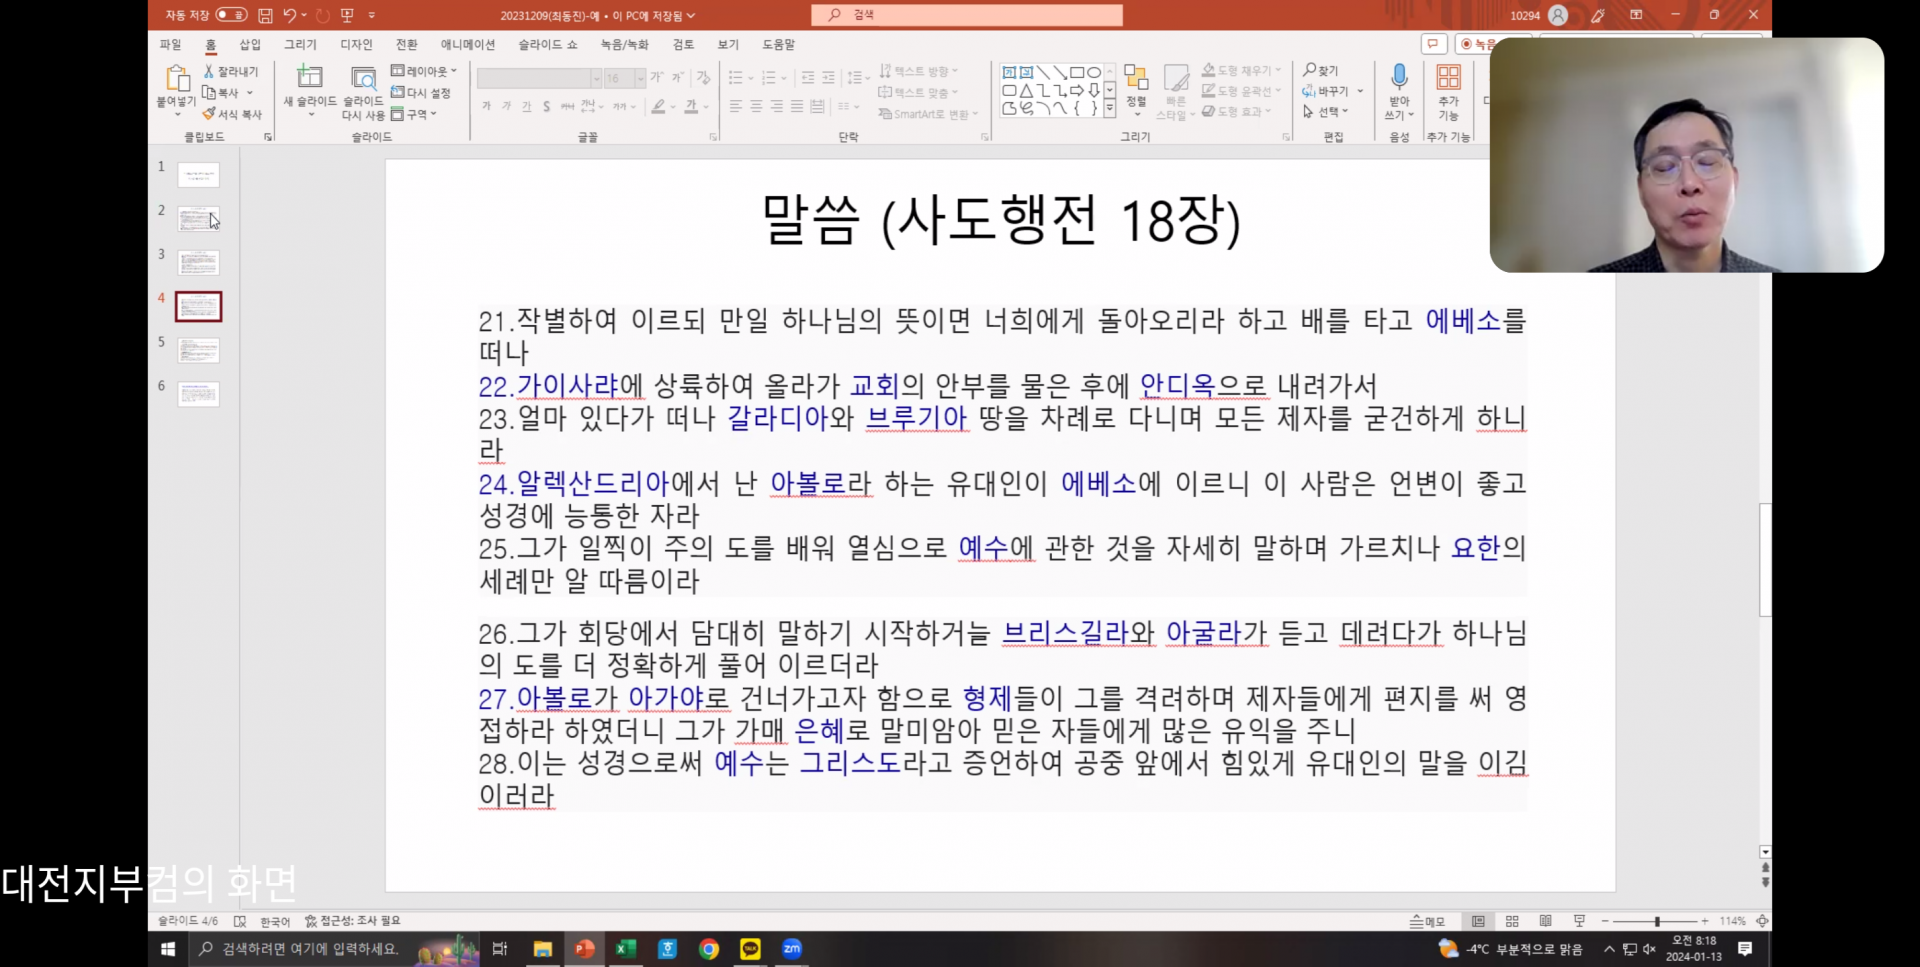Click the comments speech bubble icon
The width and height of the screenshot is (1920, 967).
[1433, 44]
